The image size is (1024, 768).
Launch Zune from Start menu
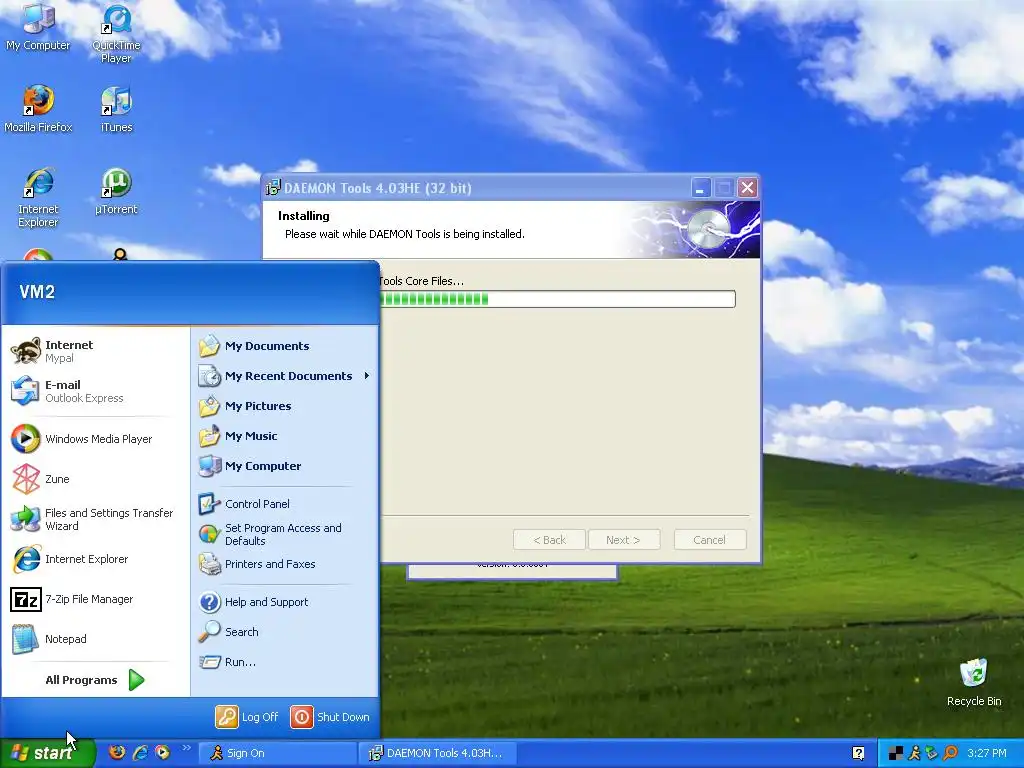(x=96, y=479)
